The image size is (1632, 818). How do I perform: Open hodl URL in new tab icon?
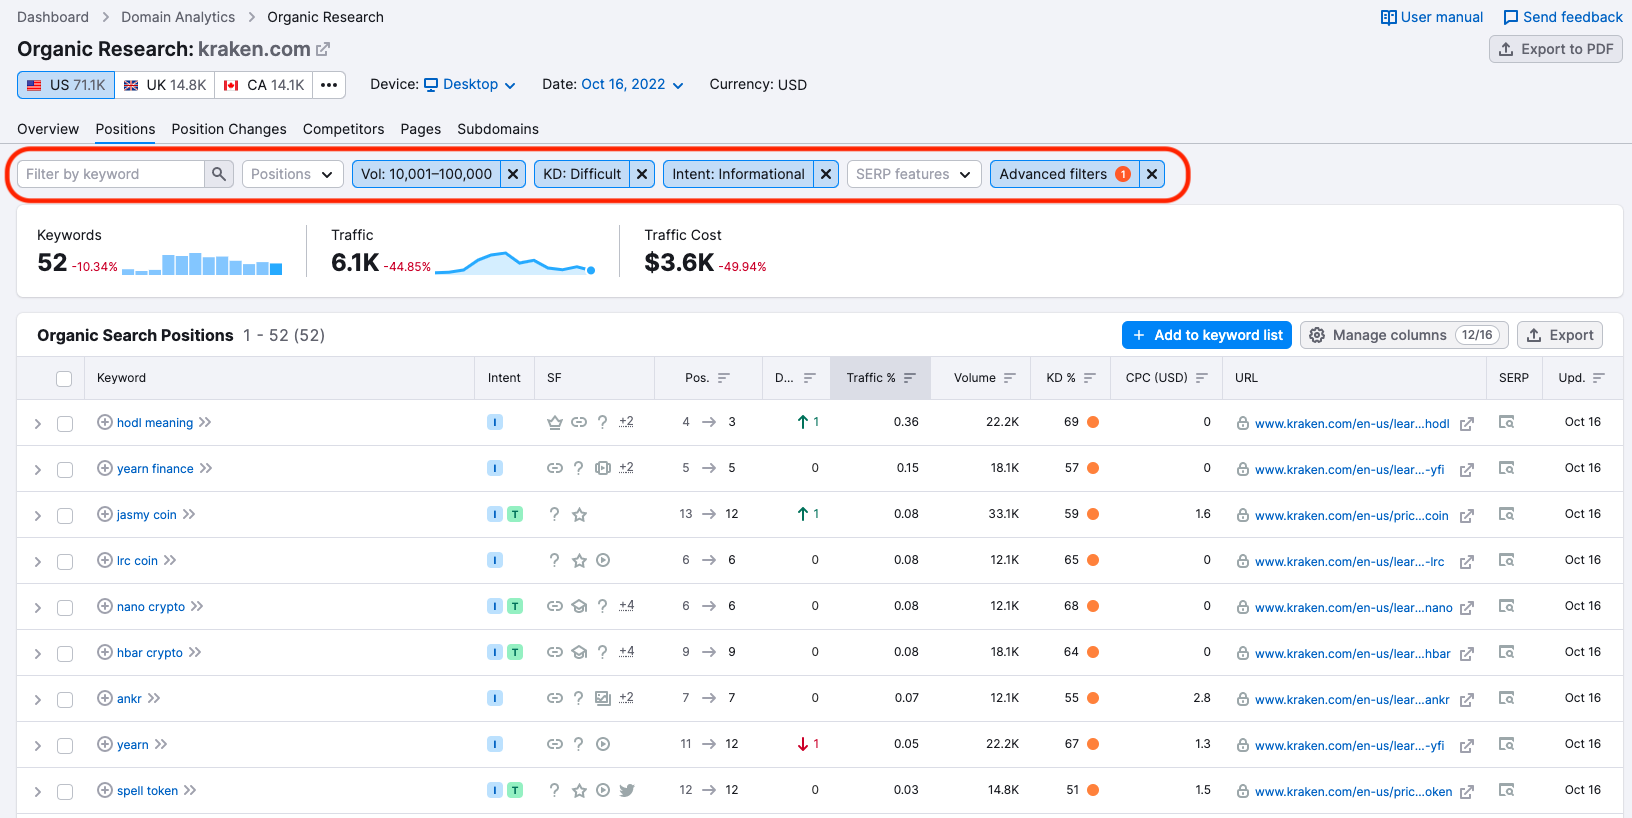(x=1467, y=424)
